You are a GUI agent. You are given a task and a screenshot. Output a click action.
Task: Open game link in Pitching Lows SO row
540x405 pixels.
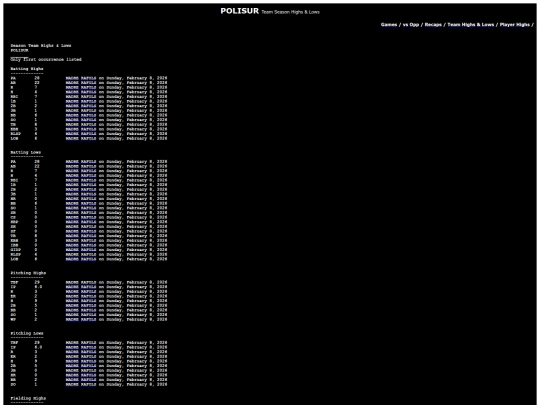coord(81,384)
